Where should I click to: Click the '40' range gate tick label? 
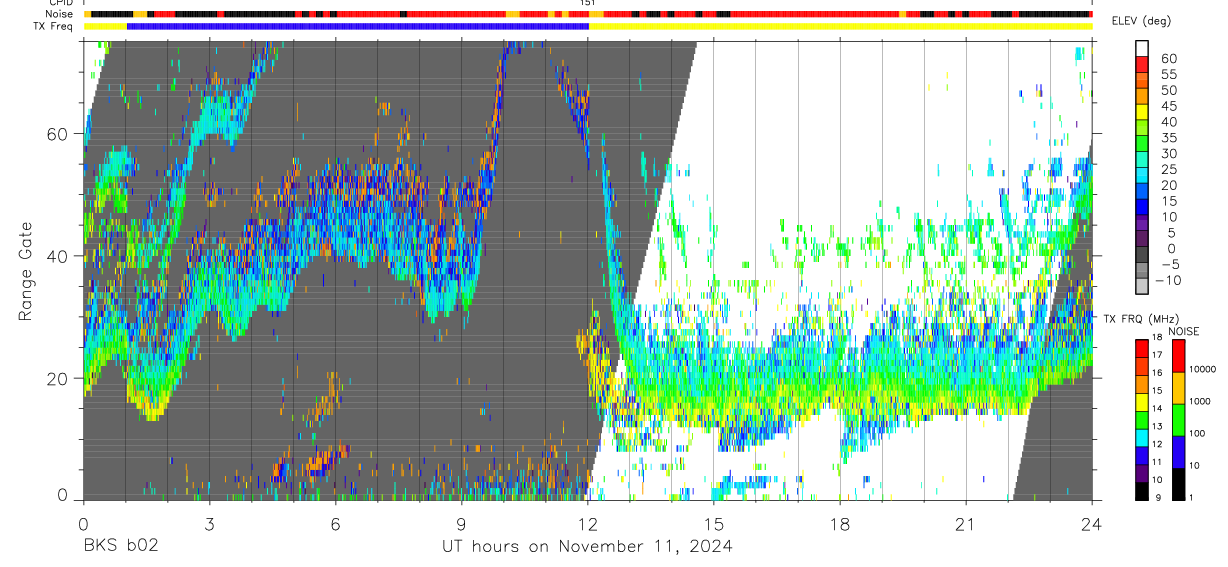[57, 256]
